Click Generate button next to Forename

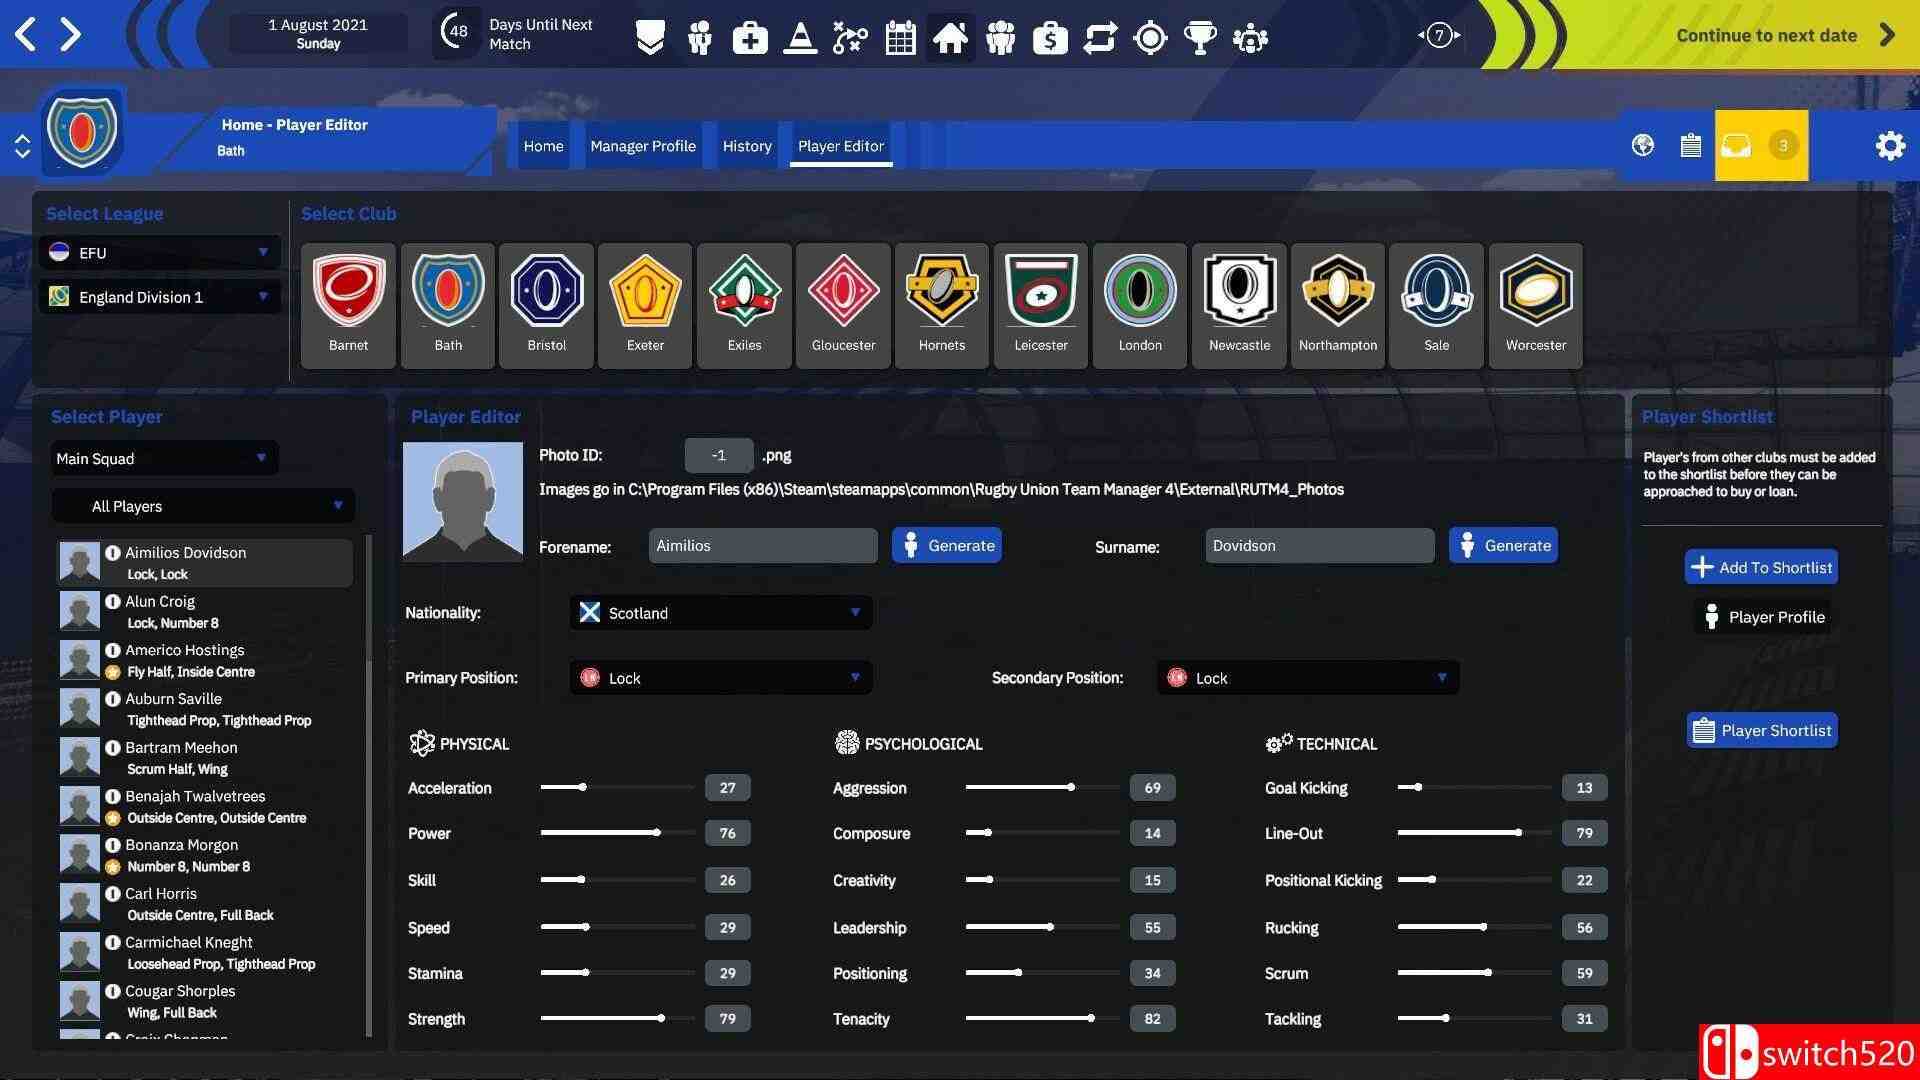click(x=946, y=546)
